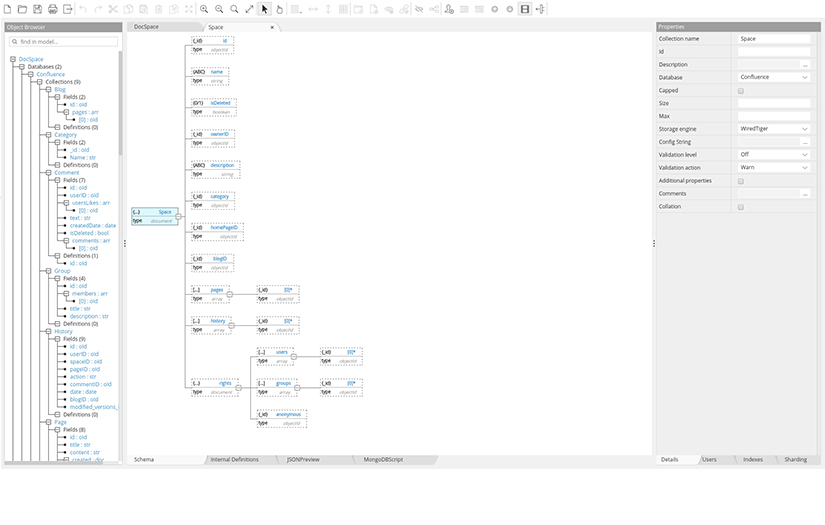Select the homePageID field in diagram
This screenshot has height=525, width=825.
(x=217, y=232)
